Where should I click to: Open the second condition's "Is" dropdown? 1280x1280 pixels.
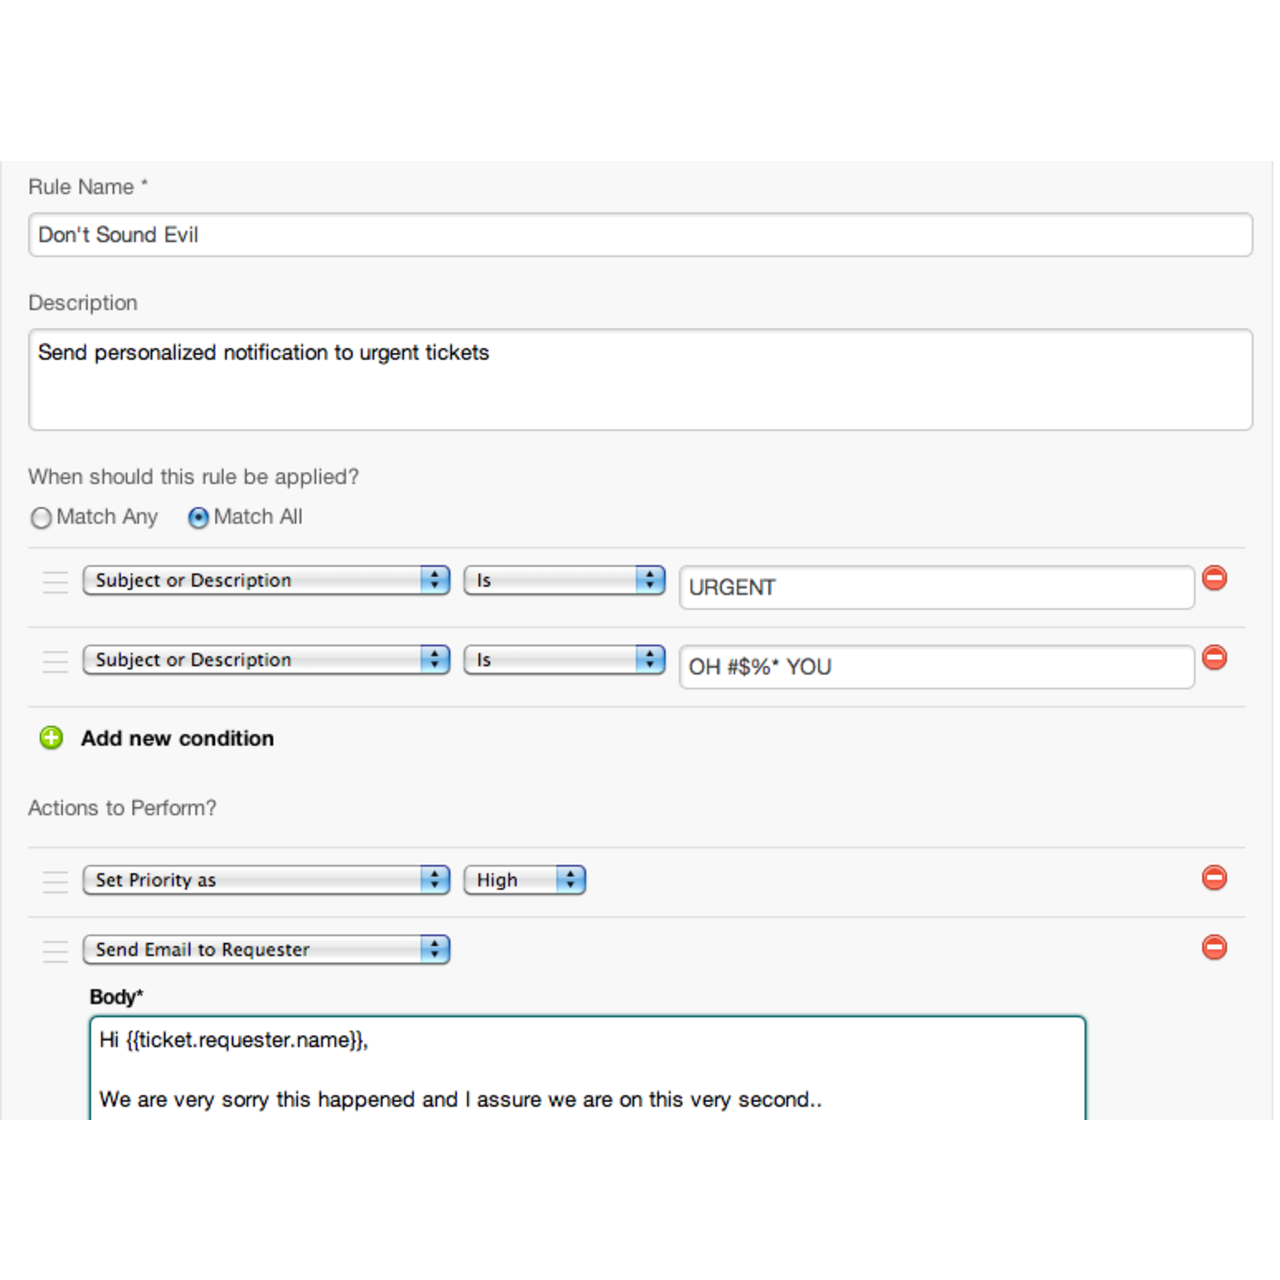click(x=564, y=659)
